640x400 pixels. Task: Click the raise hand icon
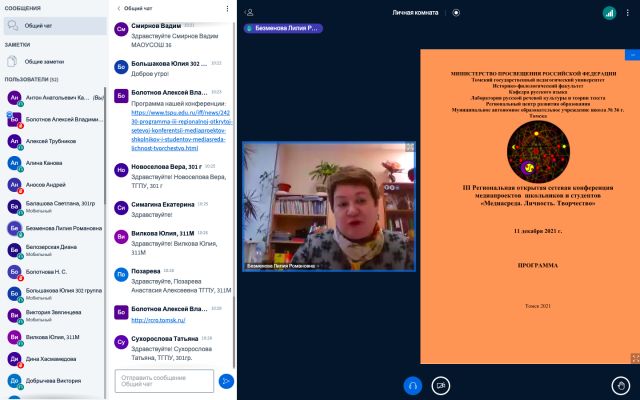click(x=621, y=386)
